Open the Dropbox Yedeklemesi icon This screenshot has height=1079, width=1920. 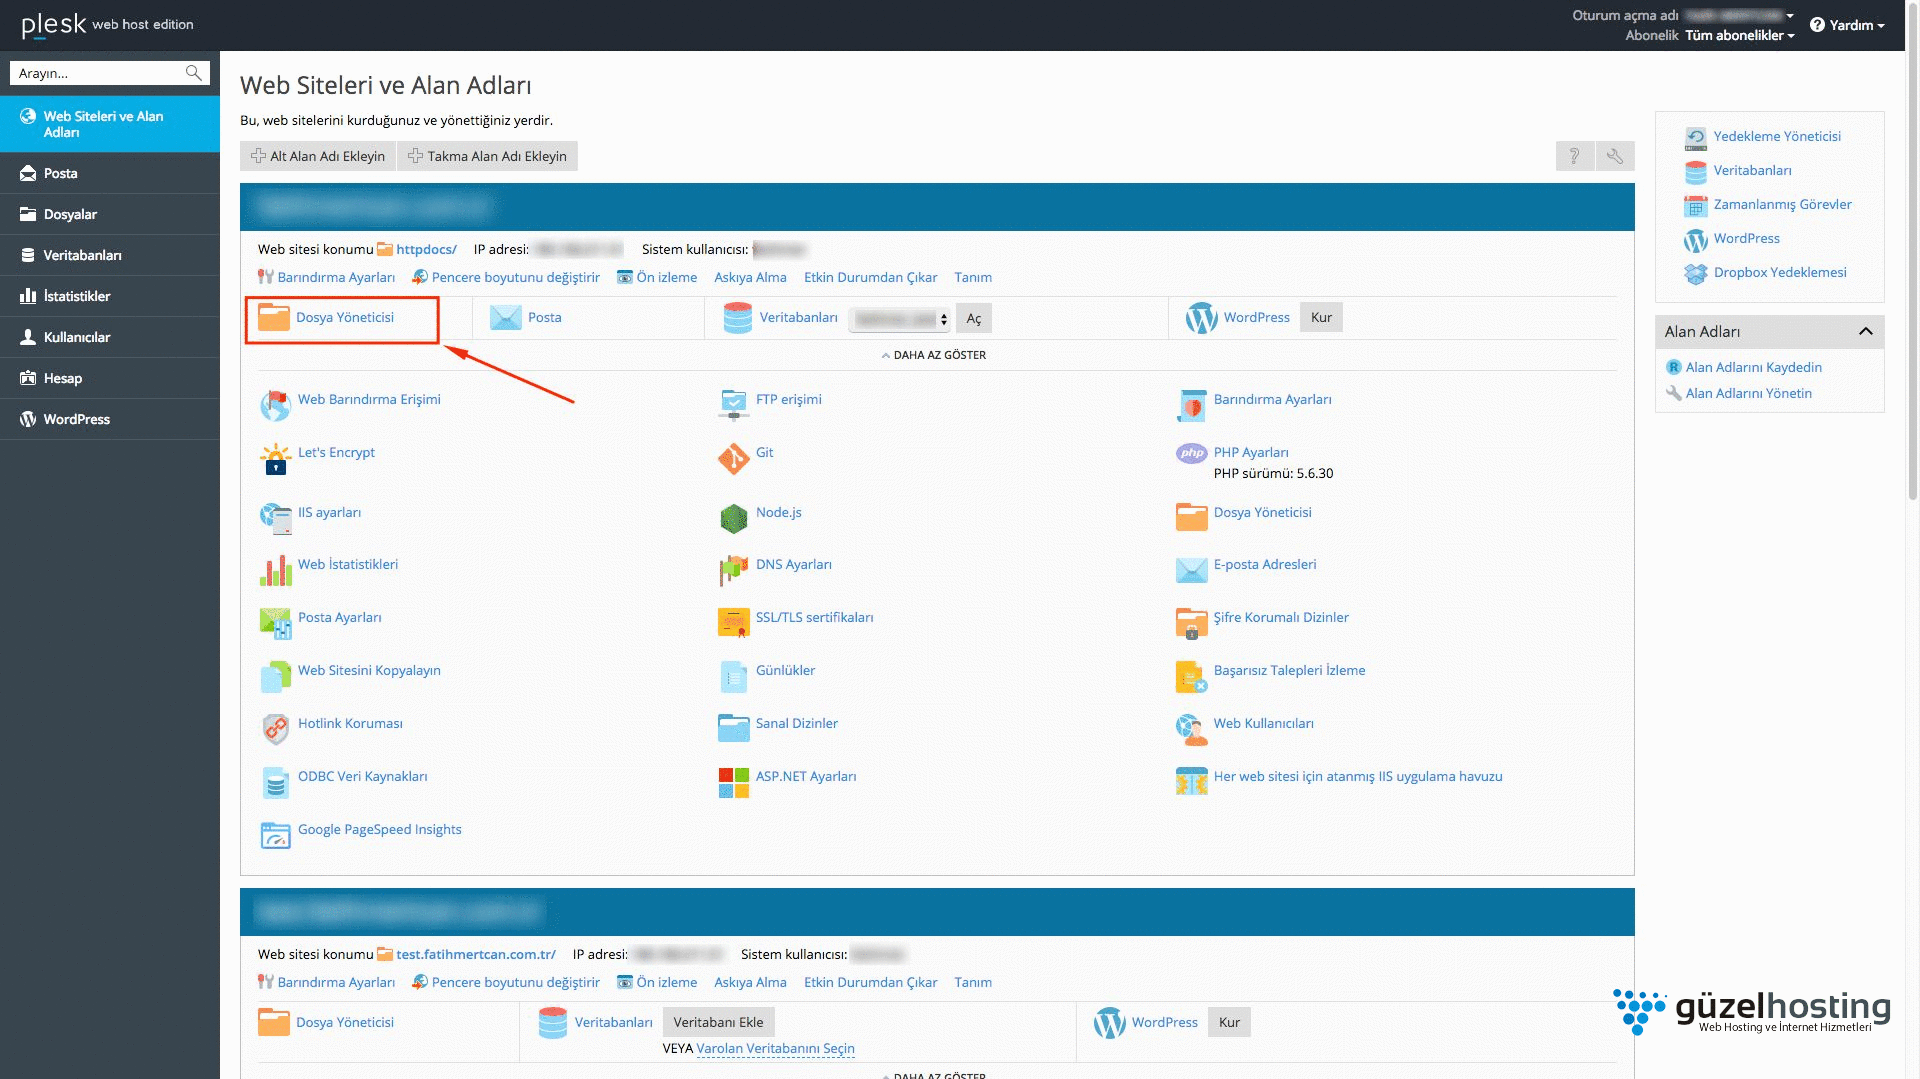tap(1695, 273)
